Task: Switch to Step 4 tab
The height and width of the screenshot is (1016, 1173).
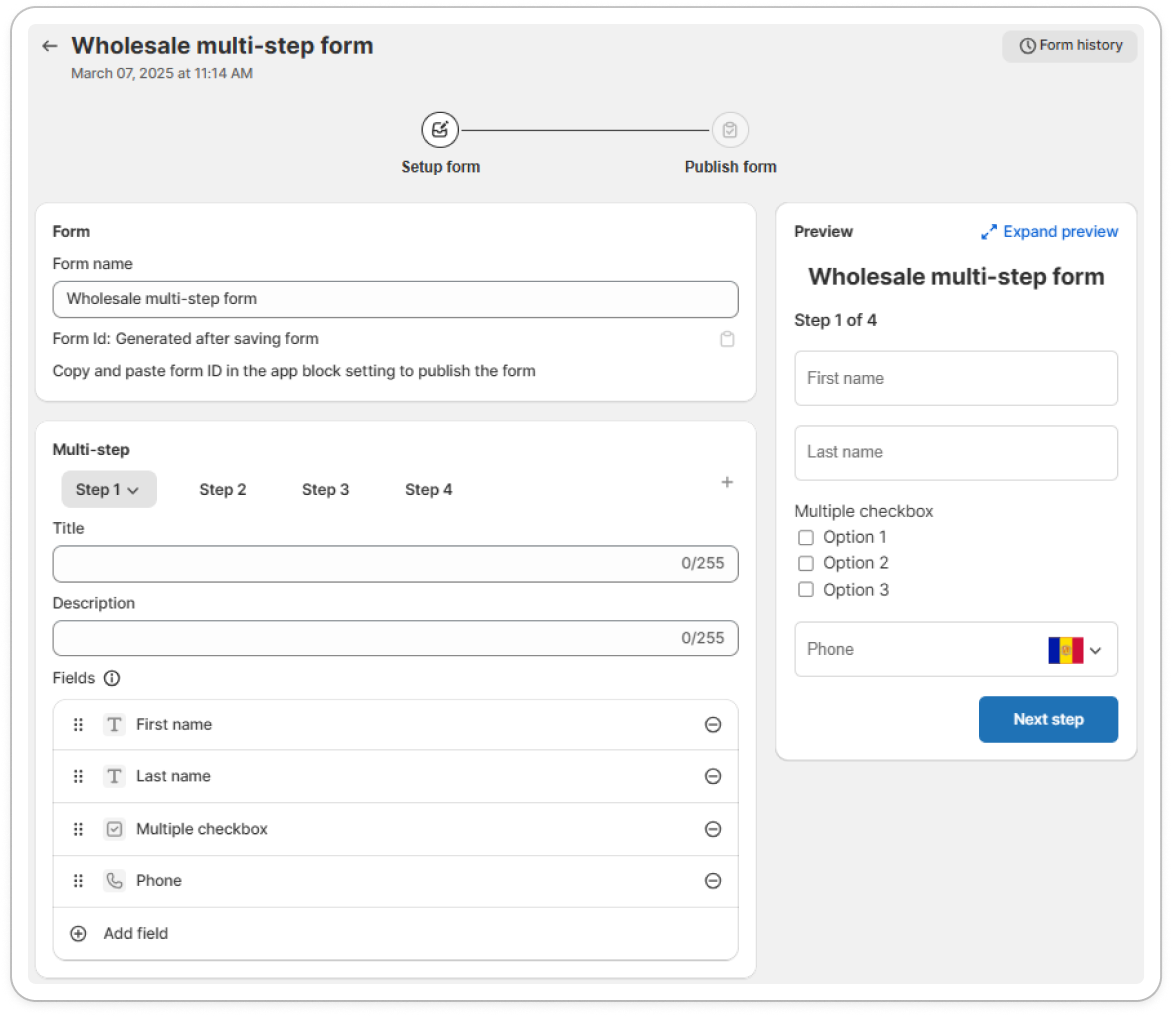Action: 429,489
